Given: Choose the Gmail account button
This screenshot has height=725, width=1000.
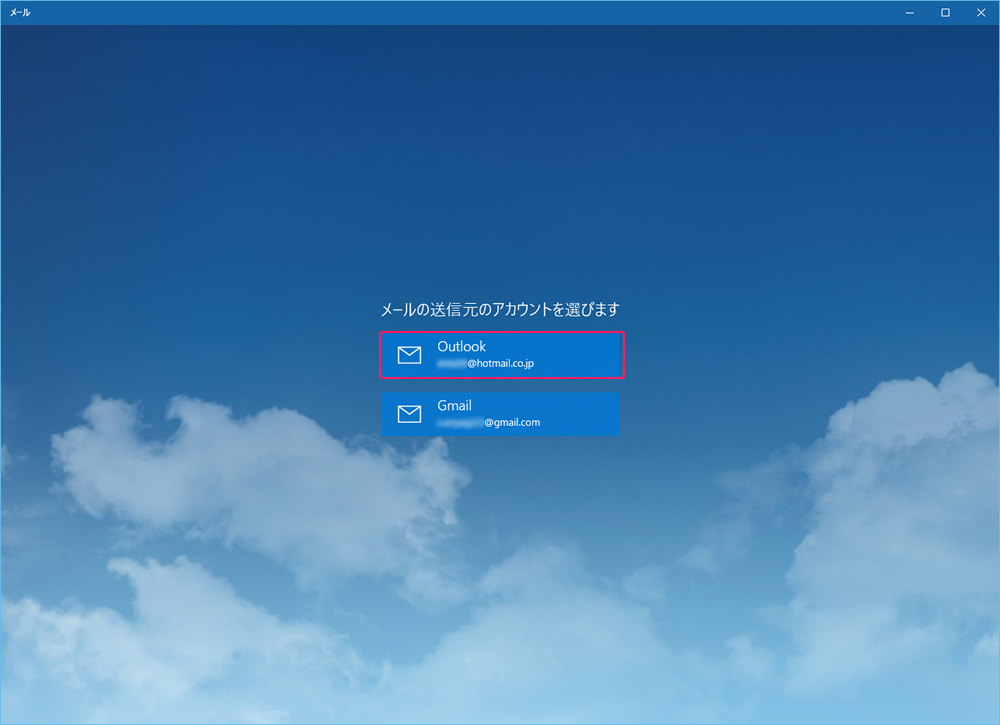Looking at the screenshot, I should [500, 414].
